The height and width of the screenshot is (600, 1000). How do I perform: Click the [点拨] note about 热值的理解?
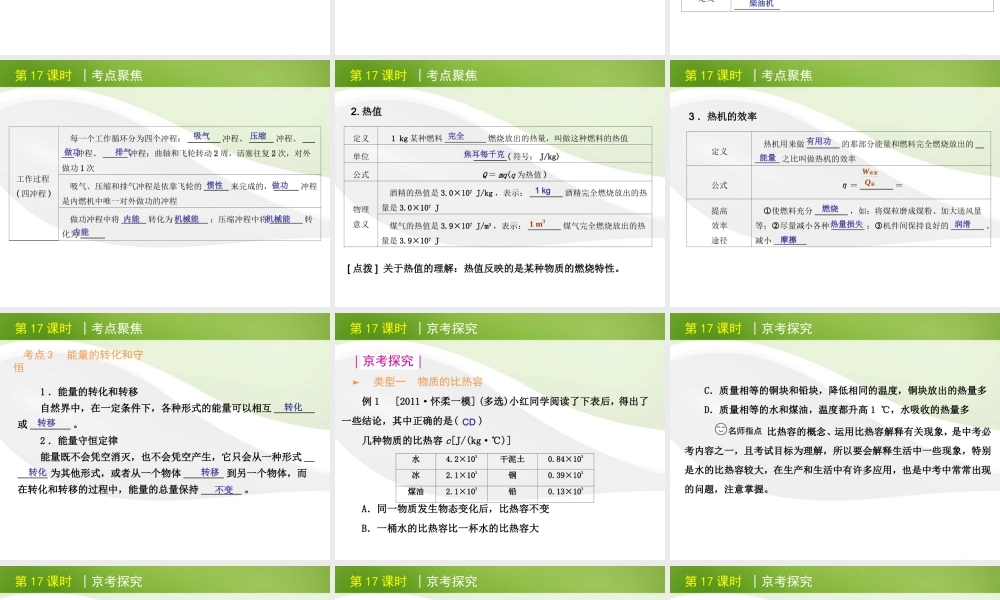483,268
